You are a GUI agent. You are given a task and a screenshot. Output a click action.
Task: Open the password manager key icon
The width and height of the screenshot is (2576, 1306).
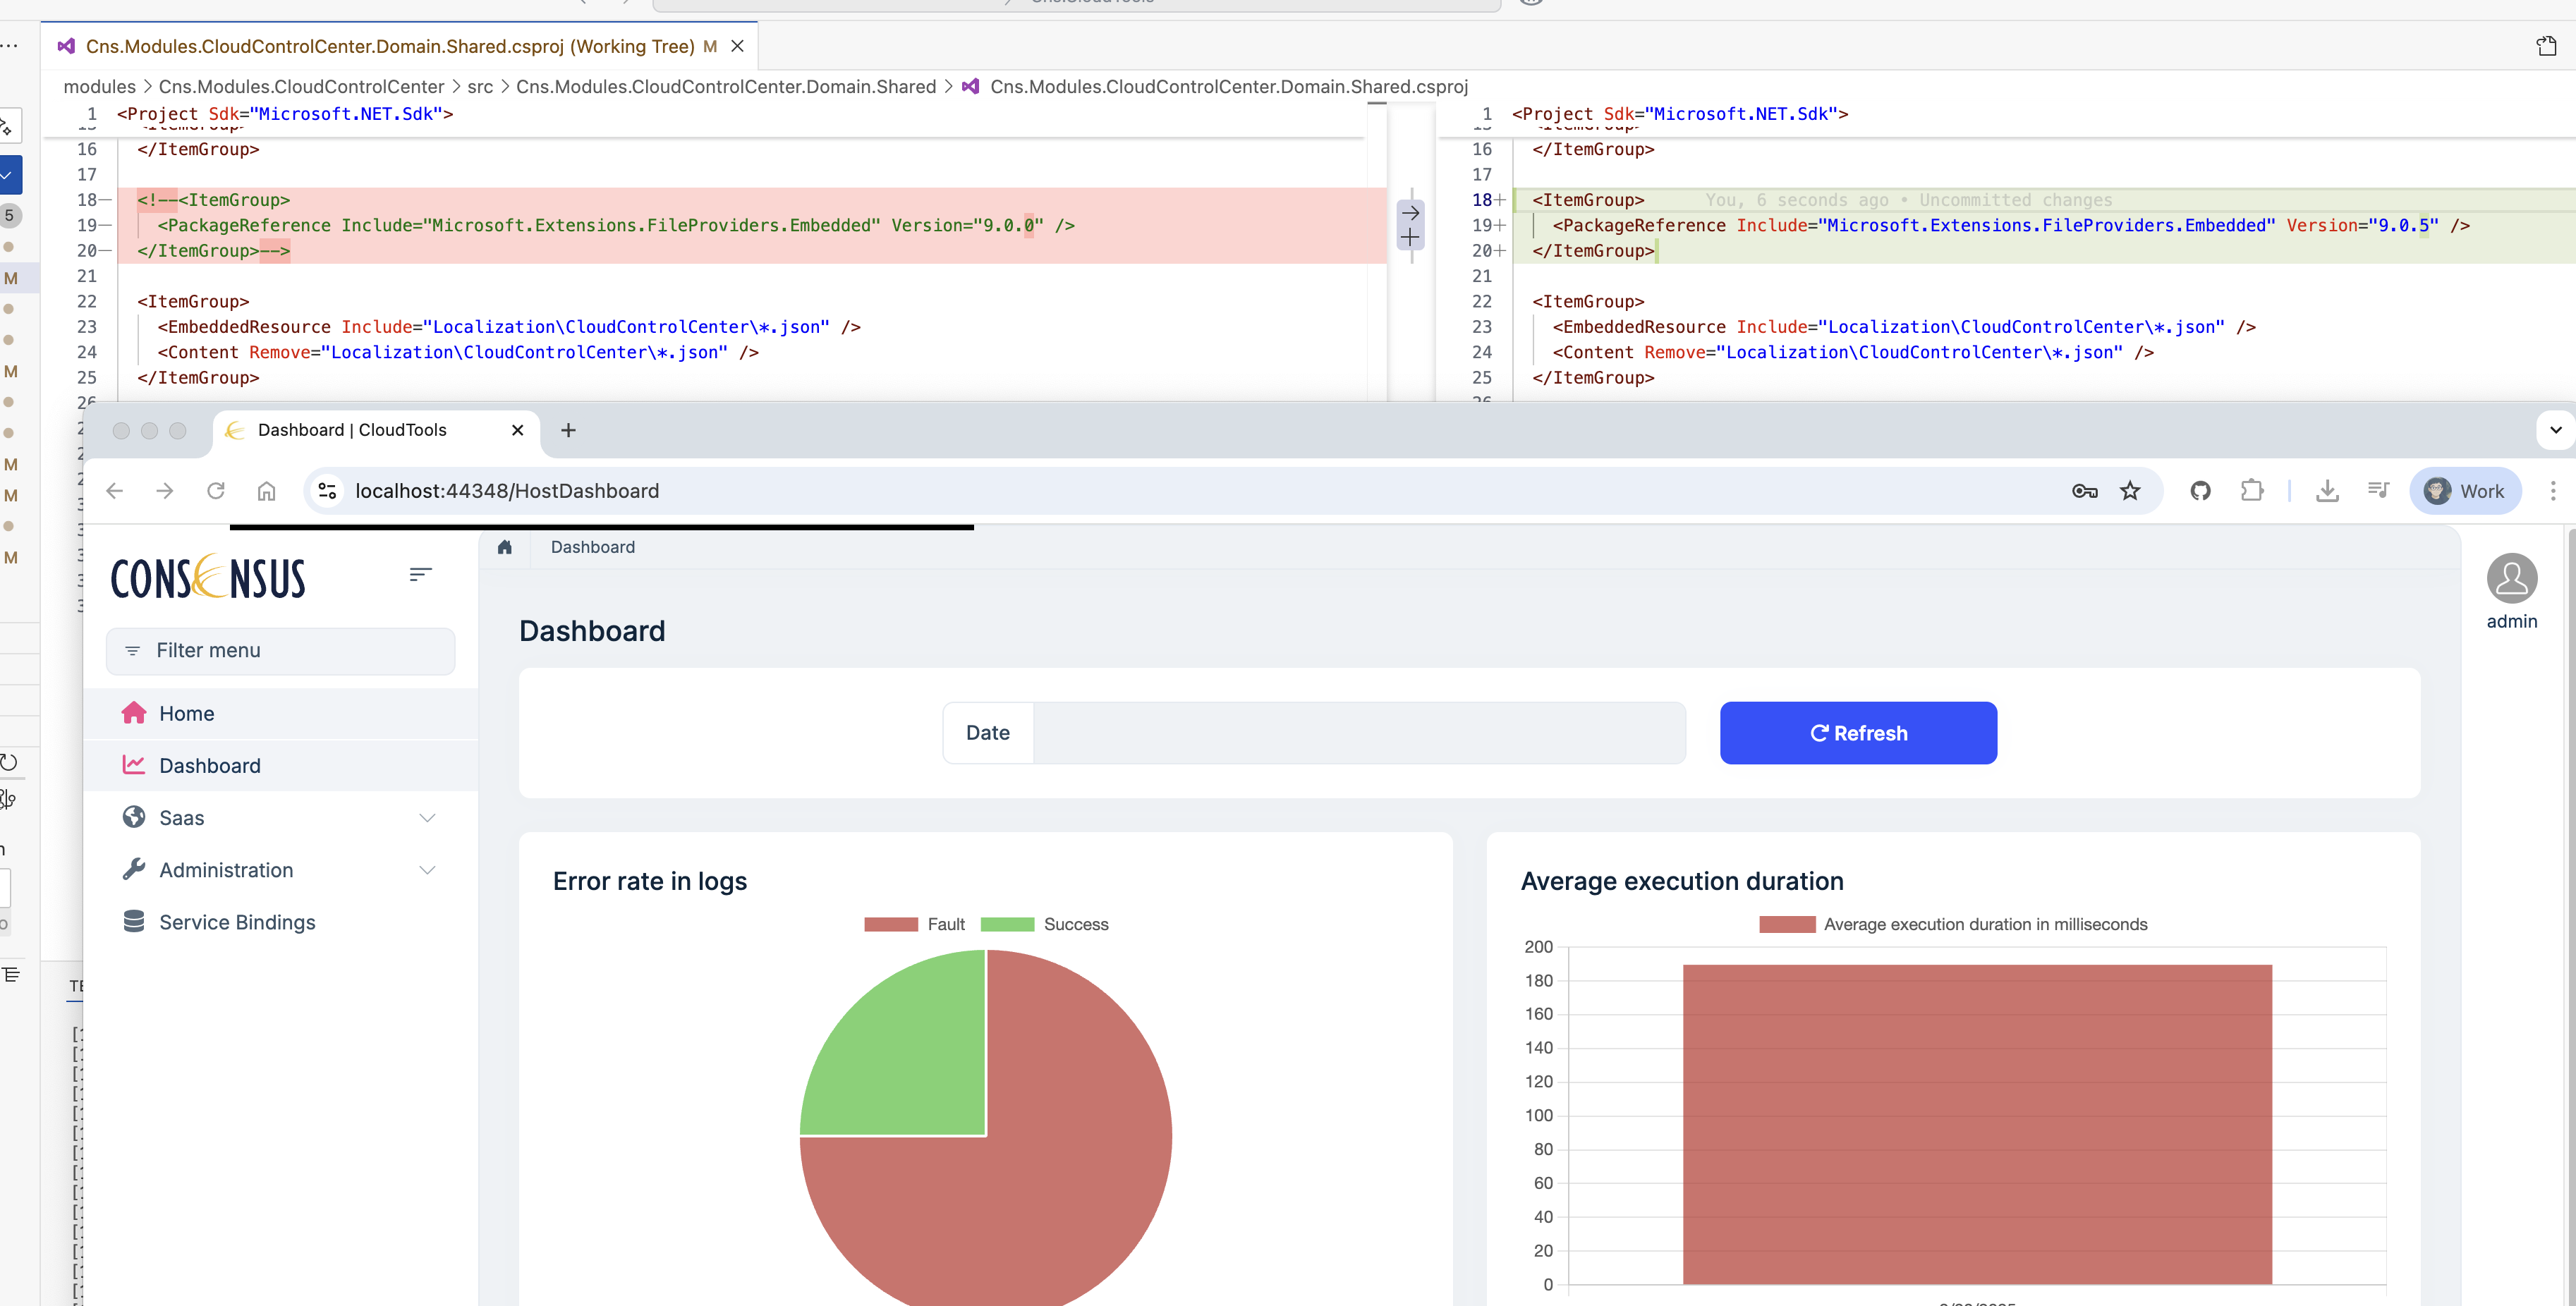click(x=2084, y=491)
